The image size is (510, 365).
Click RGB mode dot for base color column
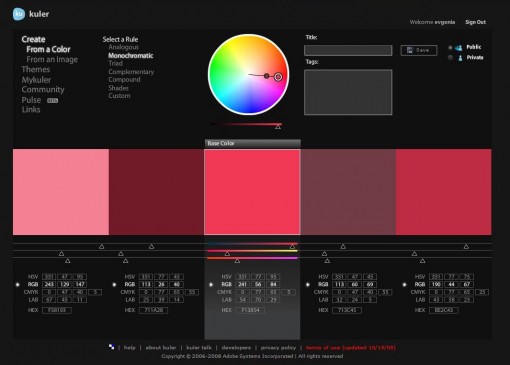point(211,285)
